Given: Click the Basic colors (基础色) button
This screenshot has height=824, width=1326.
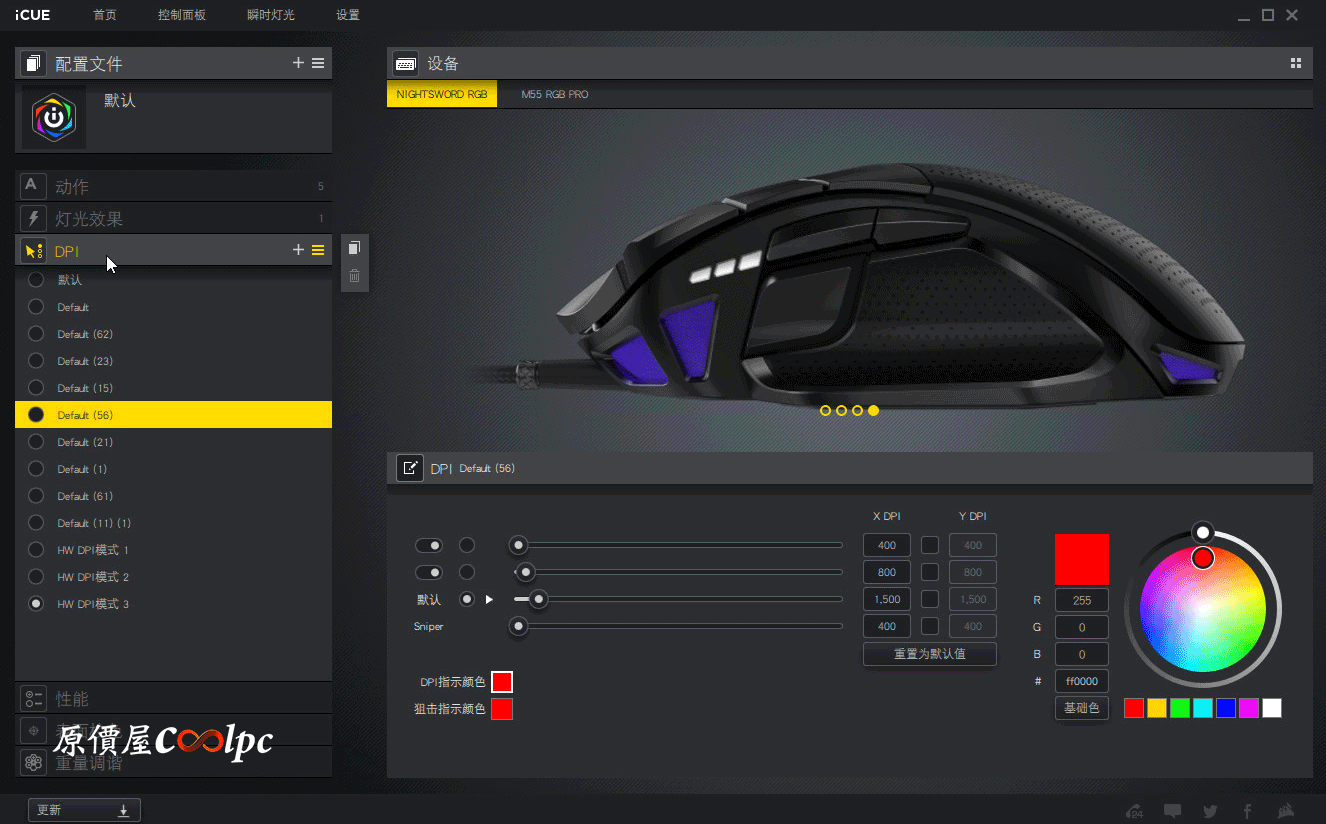Looking at the screenshot, I should coord(1082,708).
